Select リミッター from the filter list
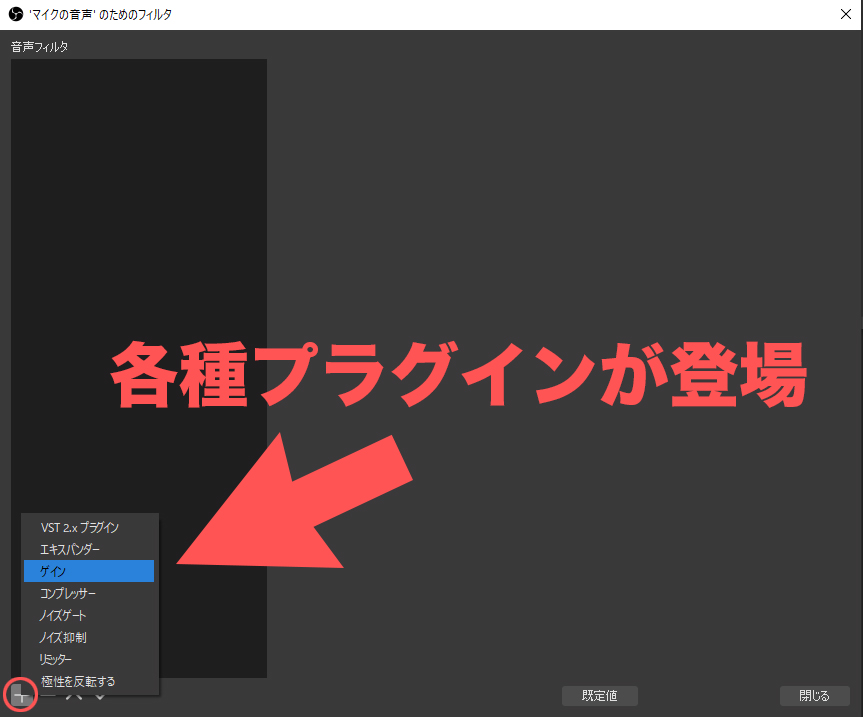 click(x=89, y=659)
